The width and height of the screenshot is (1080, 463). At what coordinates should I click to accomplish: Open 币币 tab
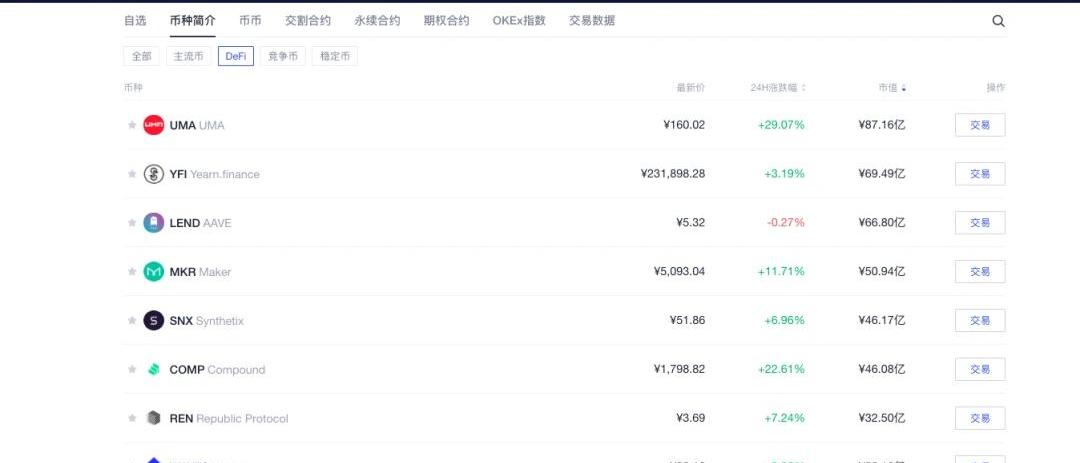(x=250, y=21)
